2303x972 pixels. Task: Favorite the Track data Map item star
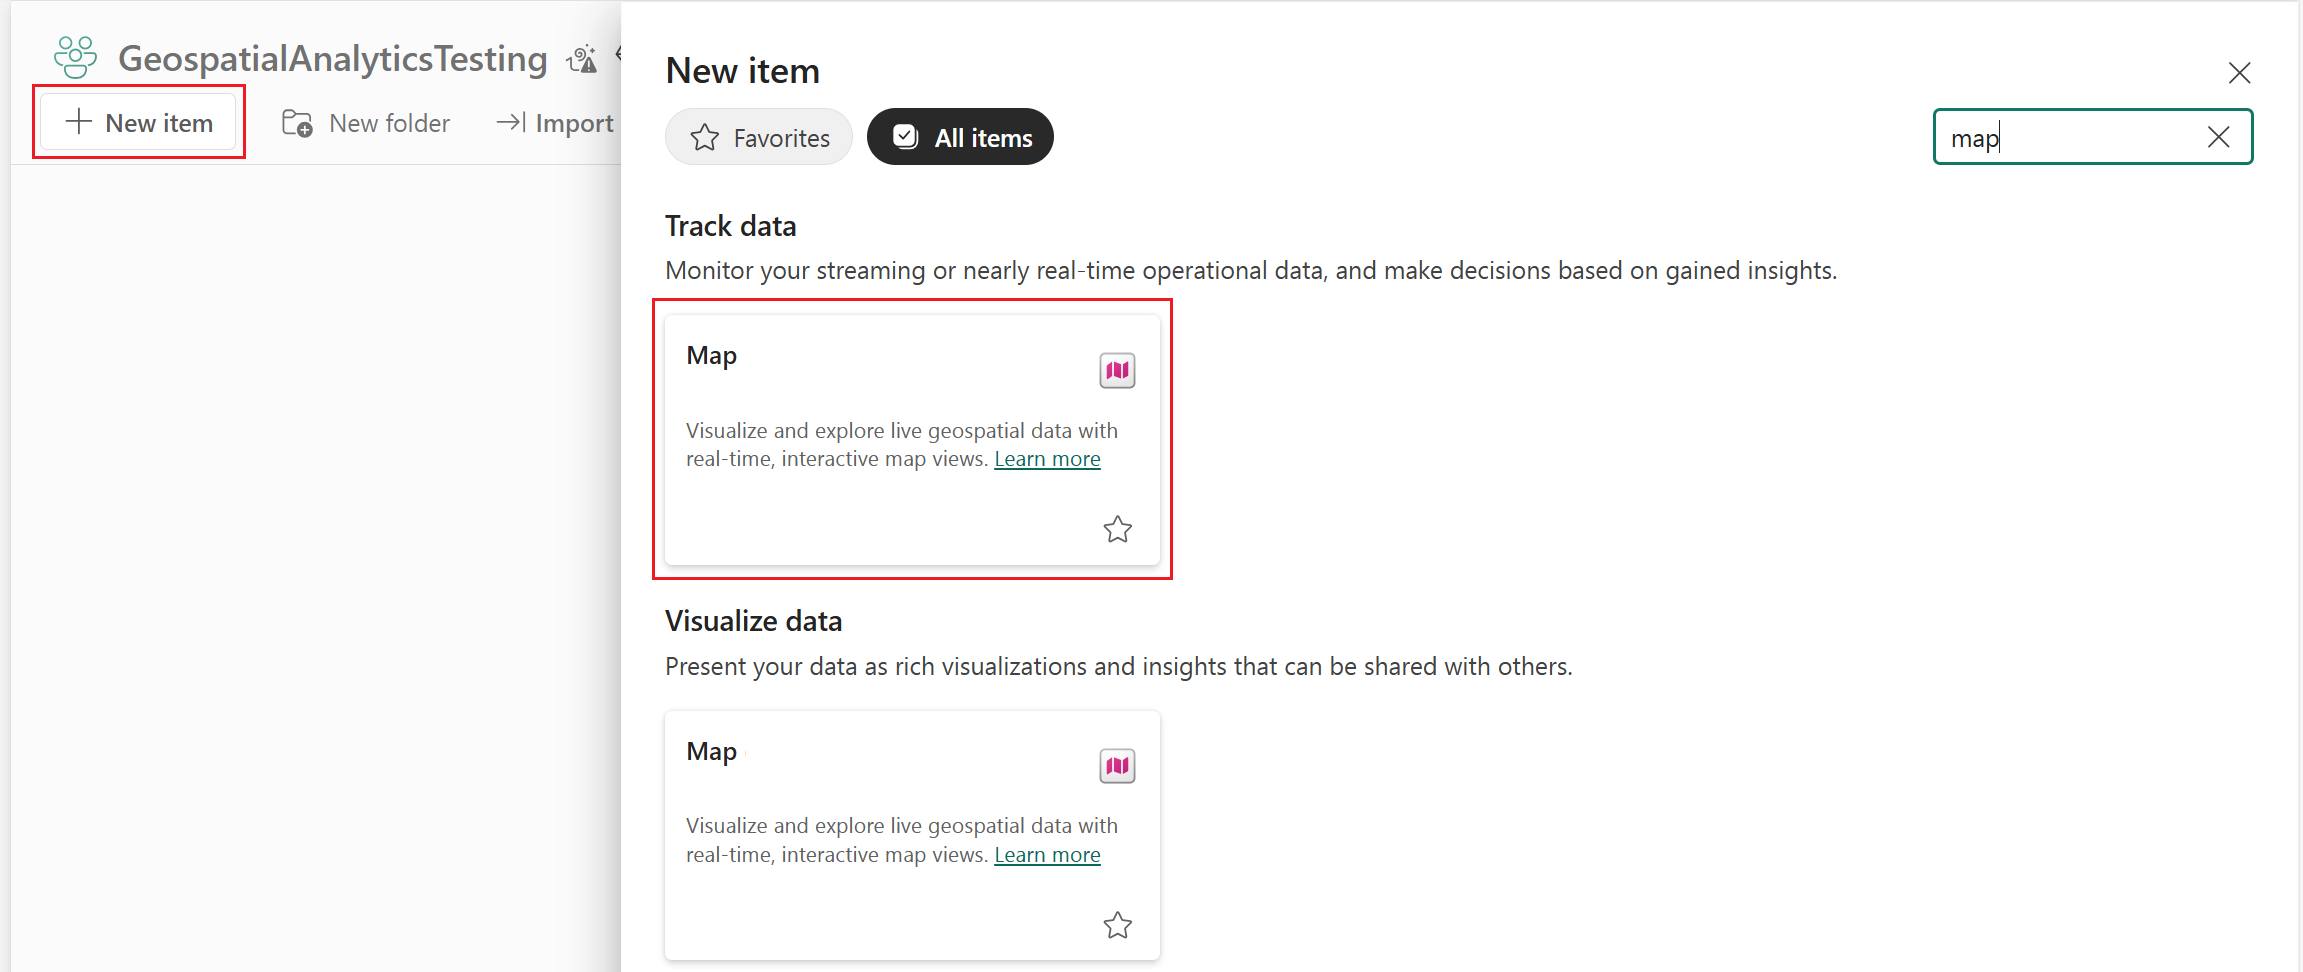pyautogui.click(x=1117, y=529)
